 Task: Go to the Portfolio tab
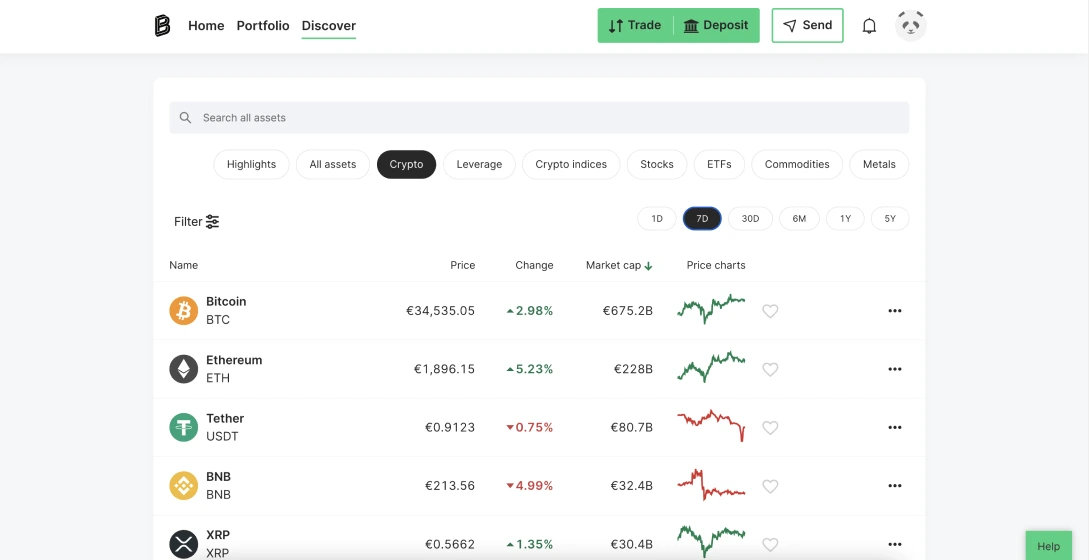(x=263, y=26)
